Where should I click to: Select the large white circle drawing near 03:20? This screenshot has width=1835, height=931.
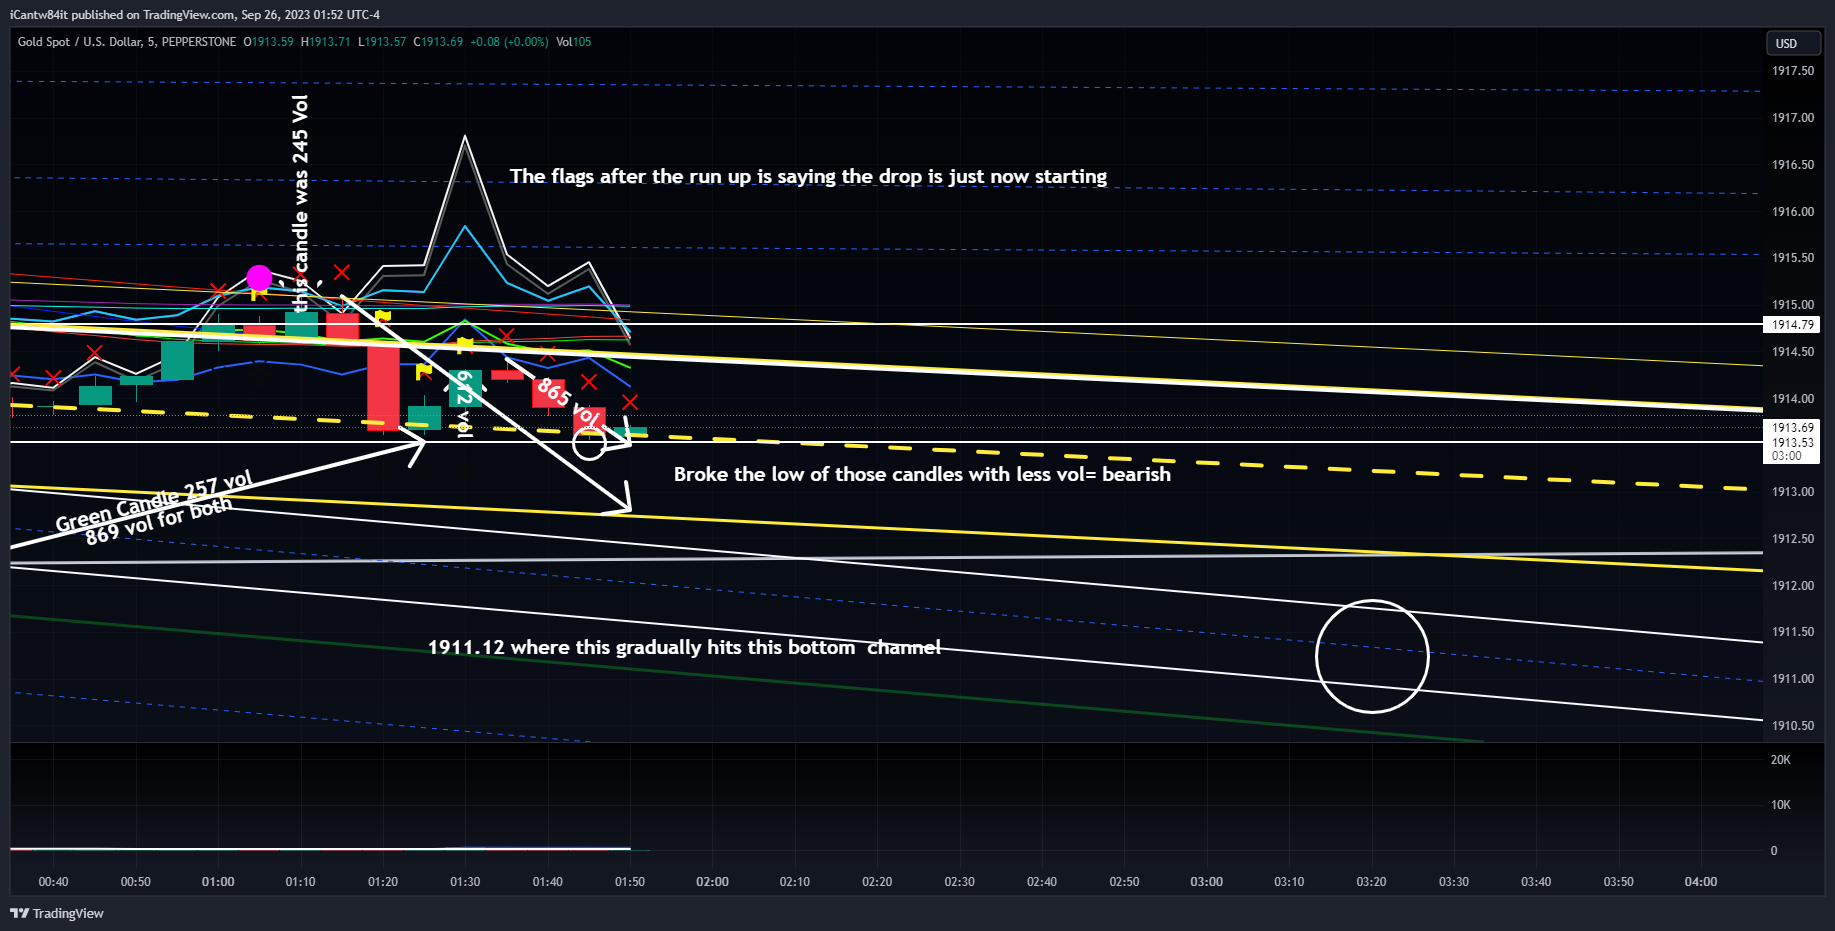[x=1372, y=656]
